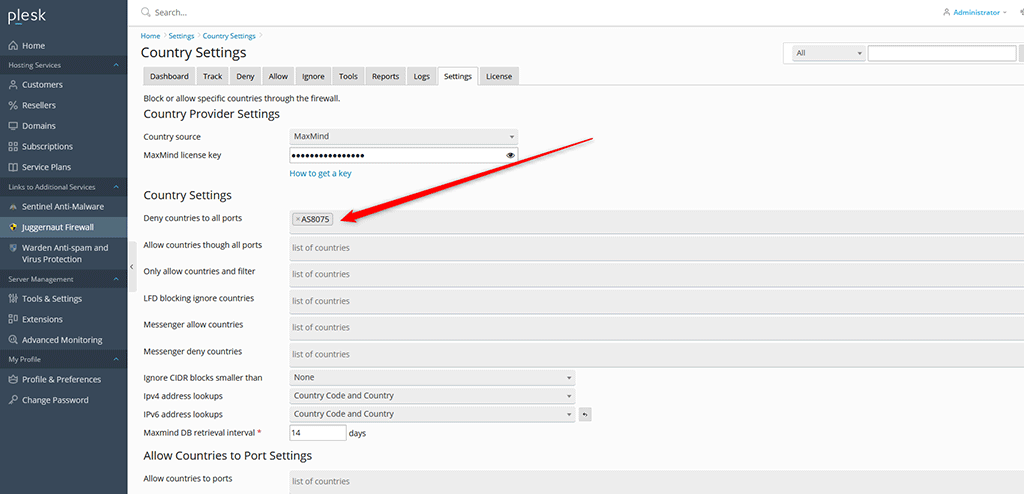Open the Country source dropdown

(x=404, y=137)
